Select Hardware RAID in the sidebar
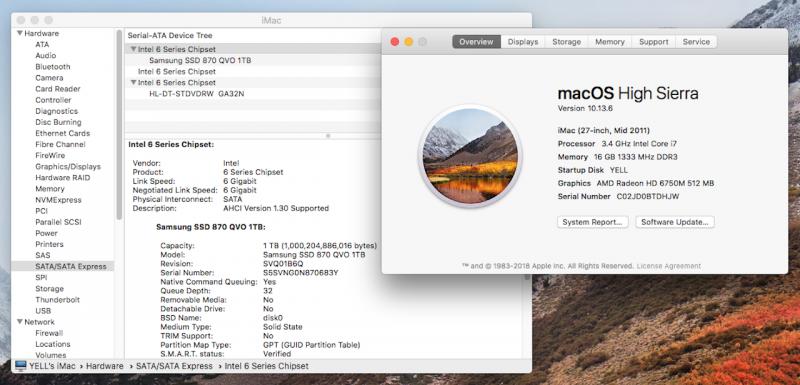The width and height of the screenshot is (800, 385). tap(62, 177)
